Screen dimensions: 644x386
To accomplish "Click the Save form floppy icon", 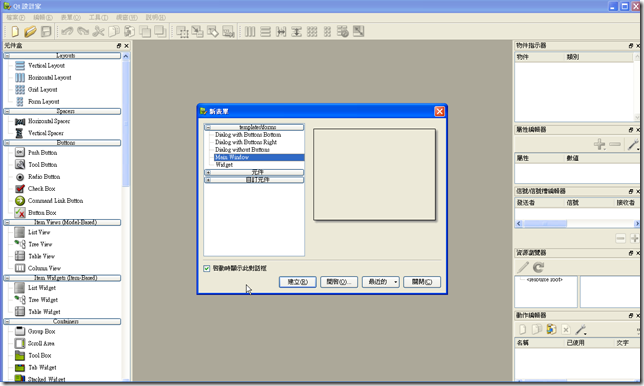I will tap(46, 31).
